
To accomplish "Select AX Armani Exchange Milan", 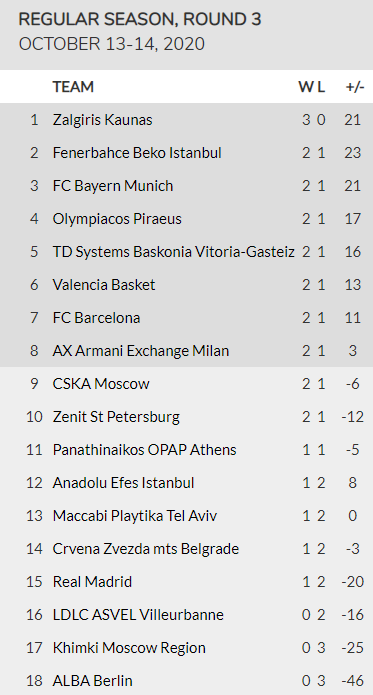I will pyautogui.click(x=141, y=351).
